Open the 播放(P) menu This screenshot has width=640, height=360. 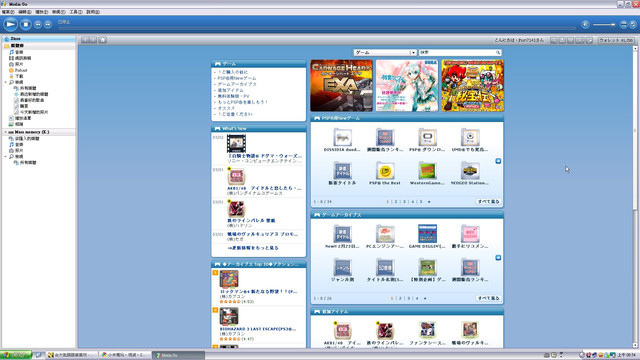tap(42, 12)
